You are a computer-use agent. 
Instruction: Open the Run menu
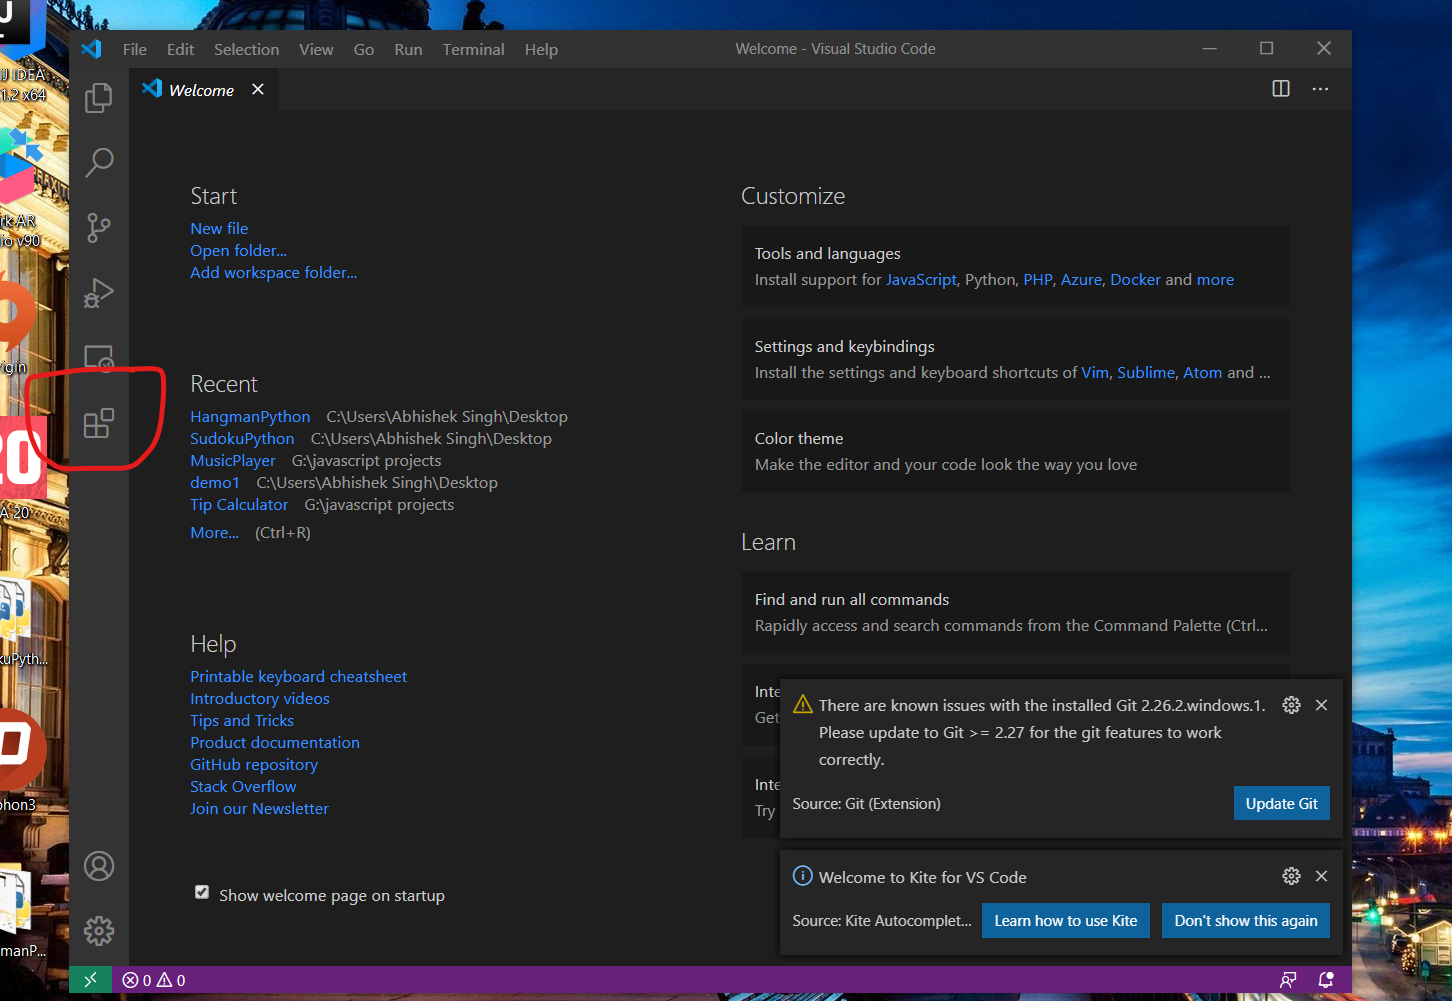pyautogui.click(x=408, y=49)
